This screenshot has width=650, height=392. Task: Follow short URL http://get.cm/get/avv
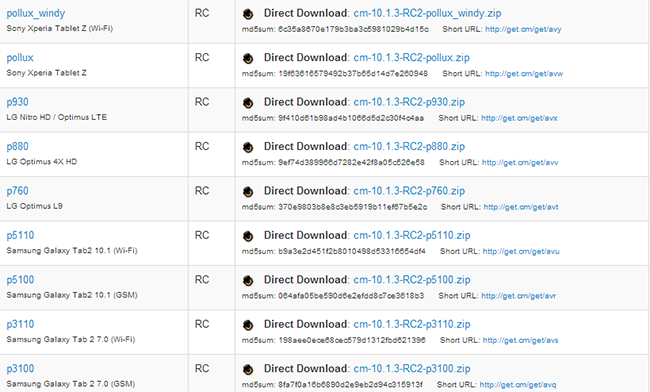520,162
